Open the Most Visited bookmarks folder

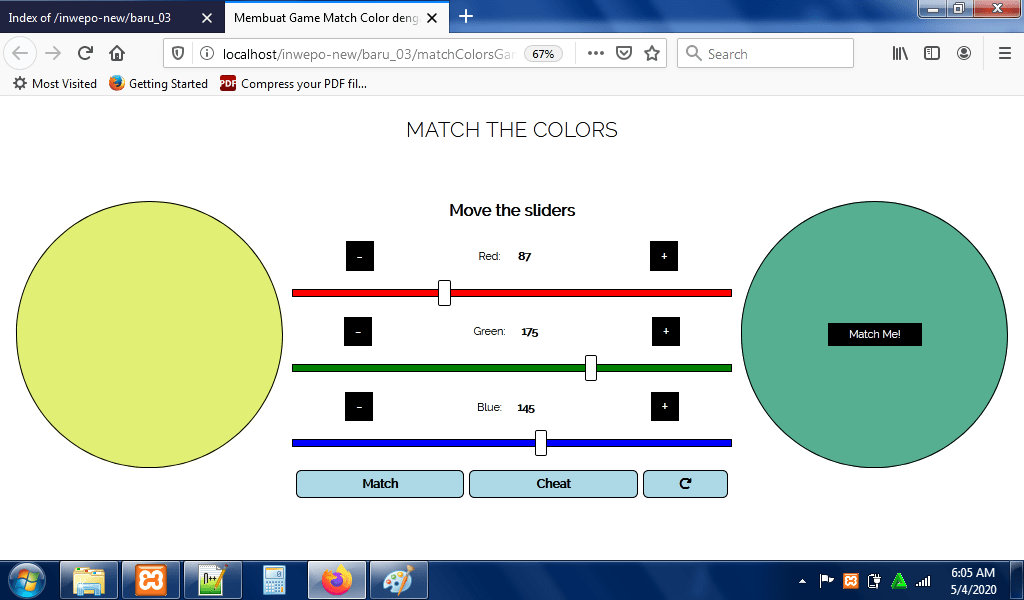(x=55, y=84)
